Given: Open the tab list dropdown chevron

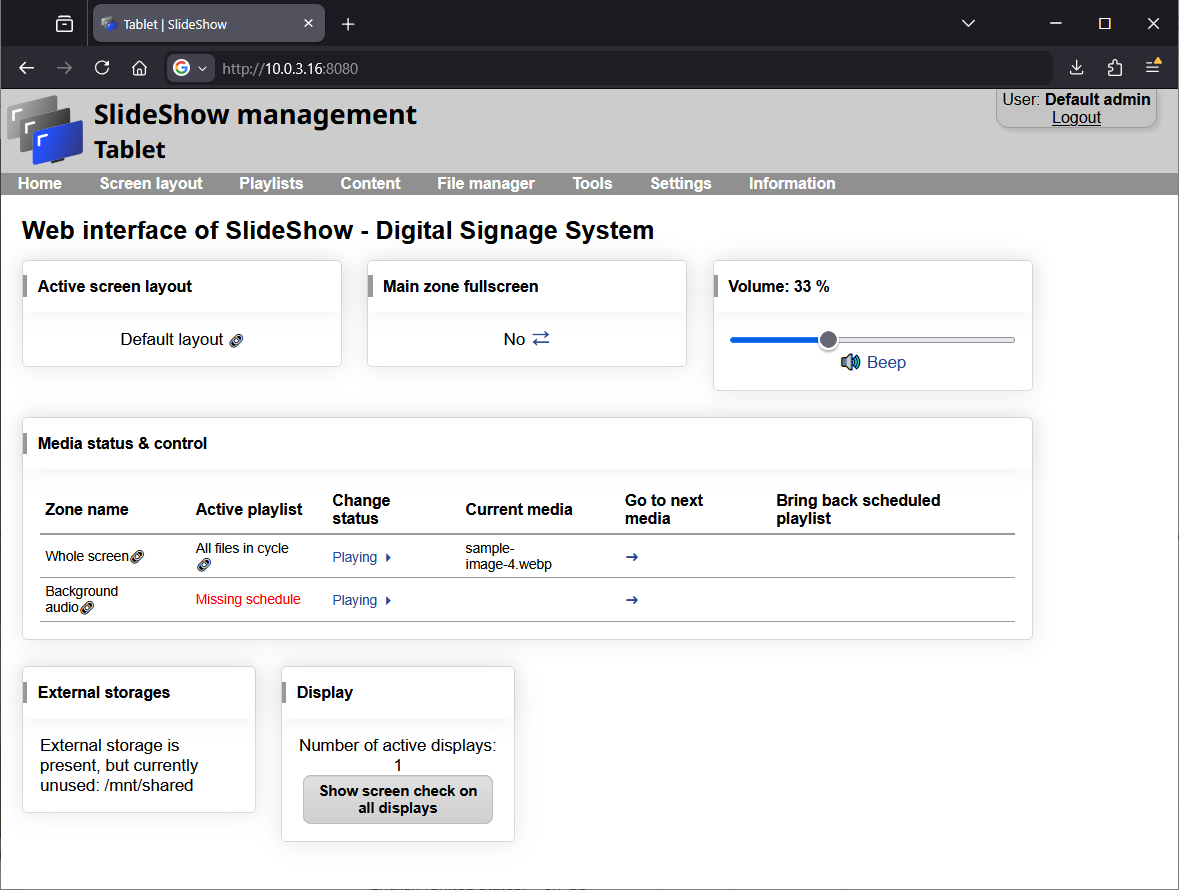Looking at the screenshot, I should (x=968, y=23).
